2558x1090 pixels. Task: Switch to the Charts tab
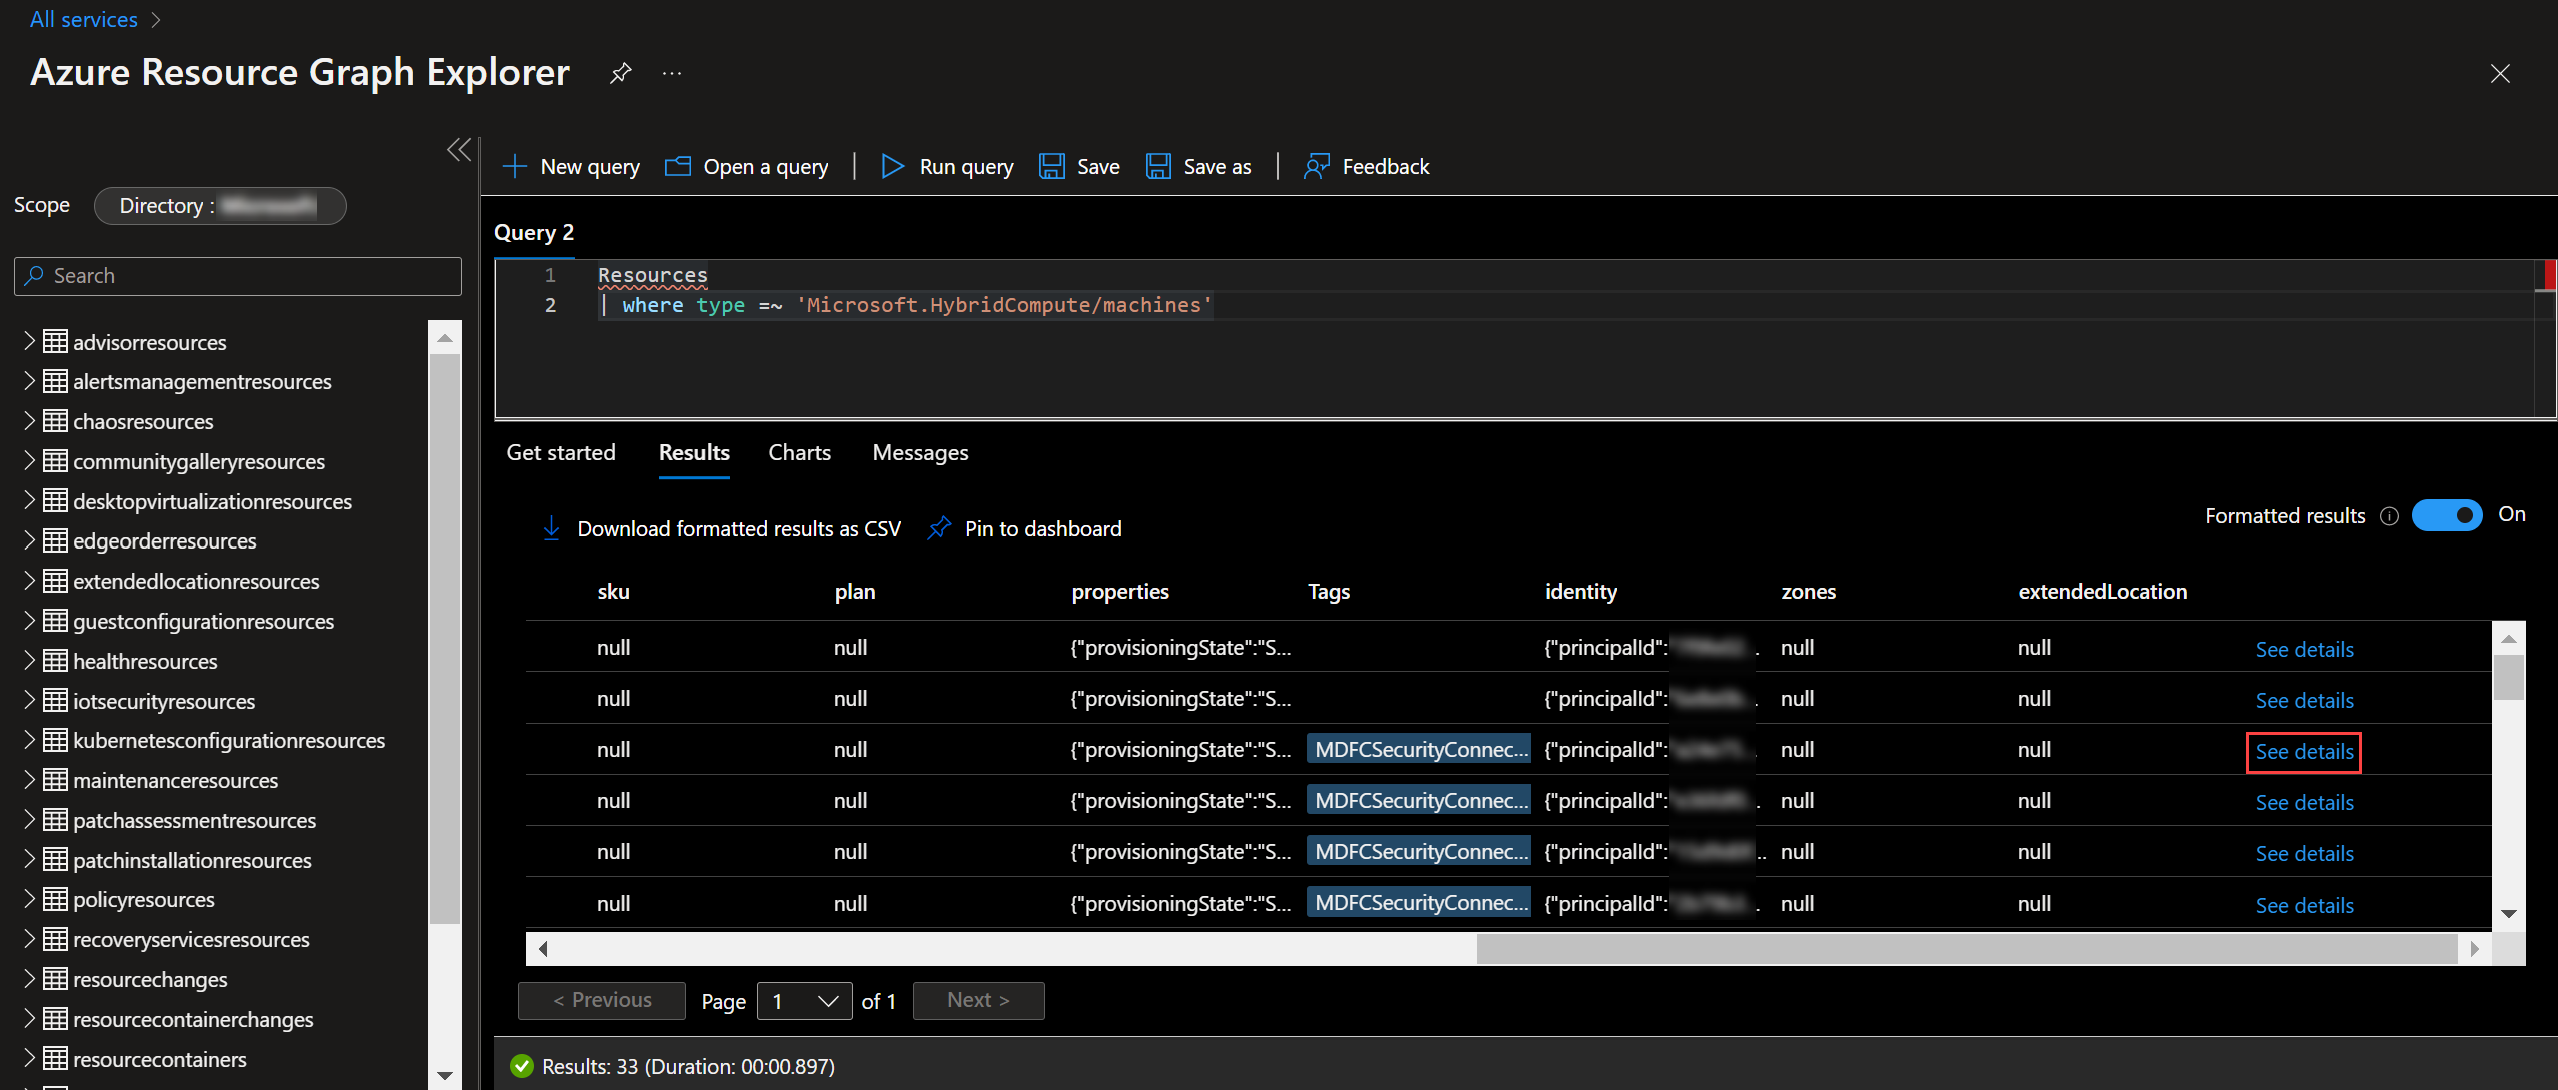pos(800,453)
